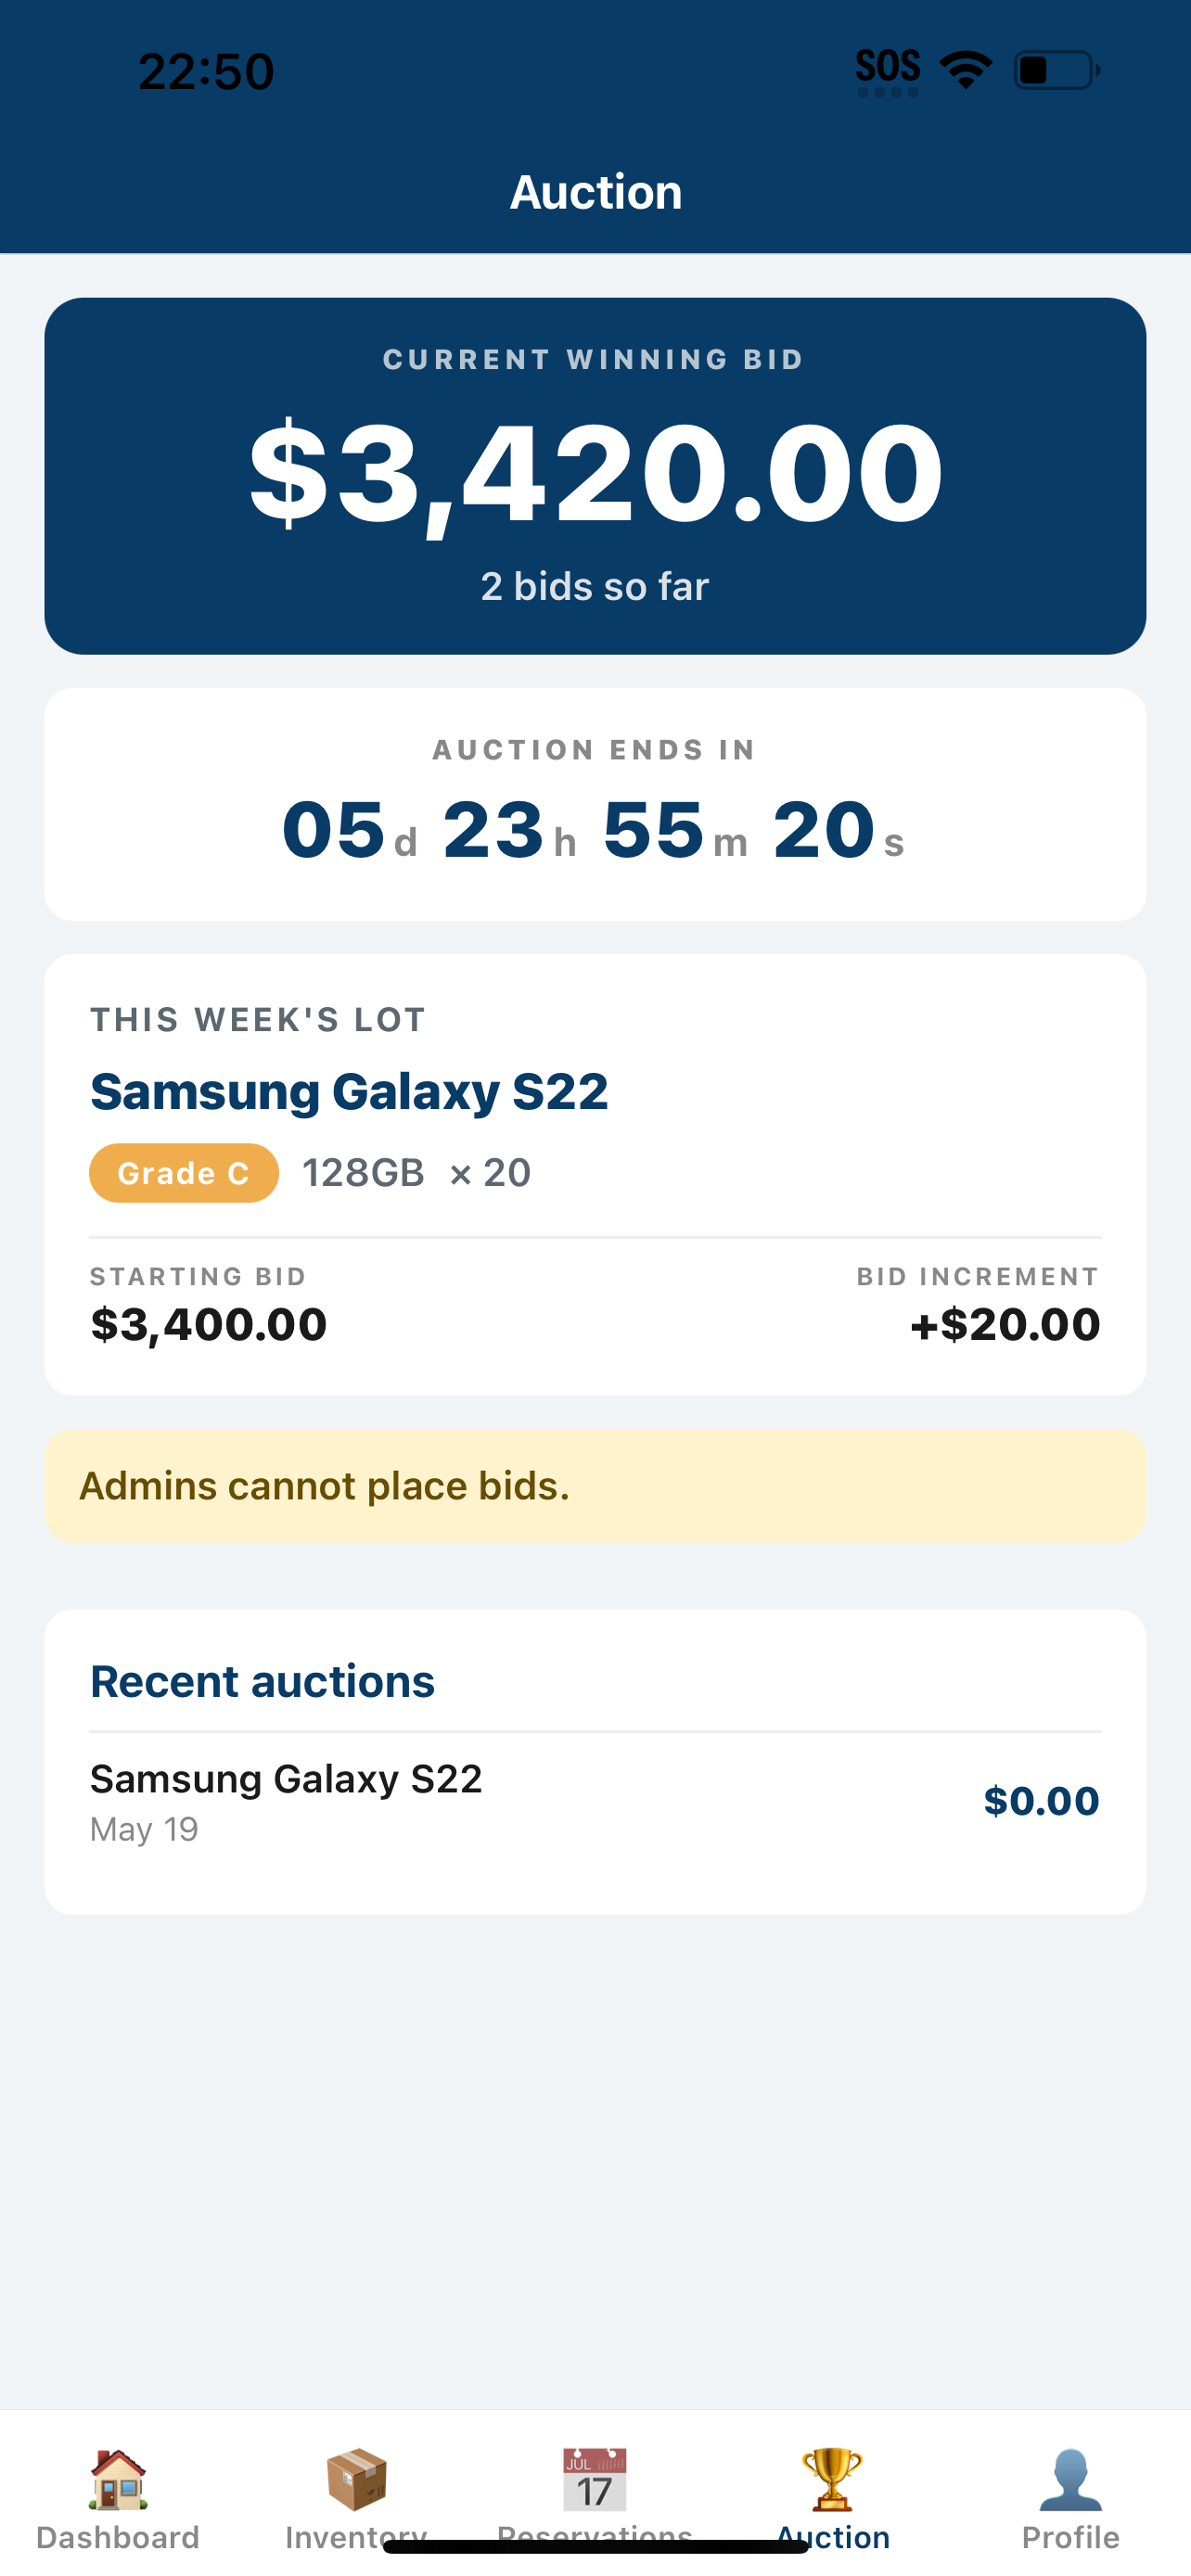1191x2576 pixels.
Task: Tap the auction countdown timer
Action: (595, 830)
